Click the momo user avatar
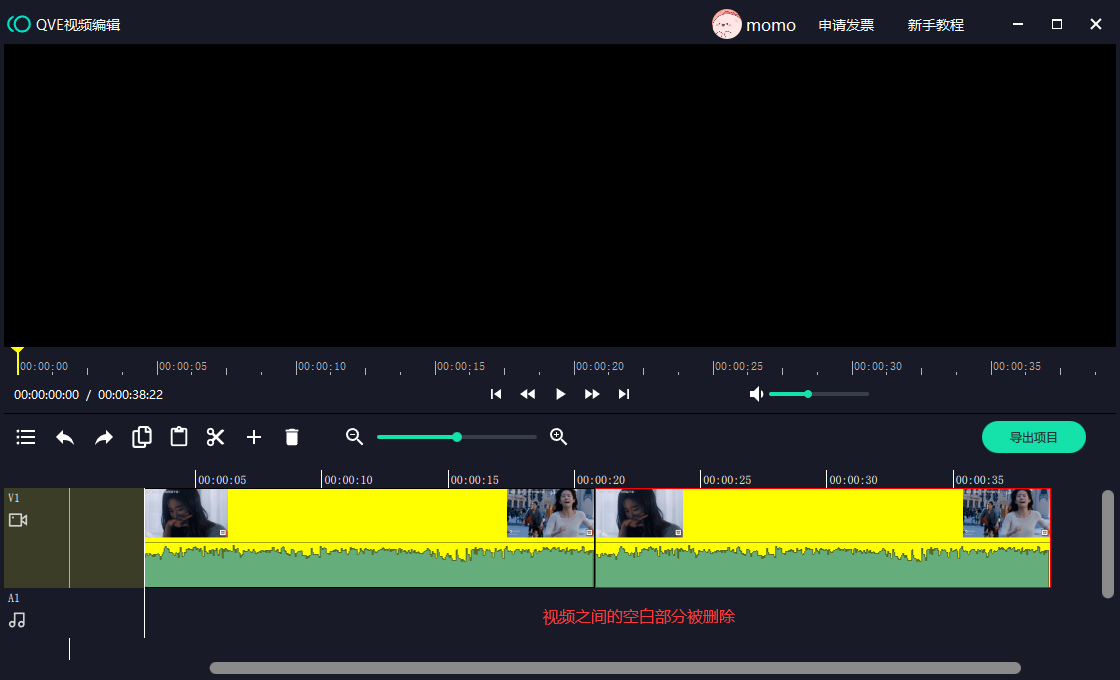This screenshot has width=1120, height=680. pos(727,25)
